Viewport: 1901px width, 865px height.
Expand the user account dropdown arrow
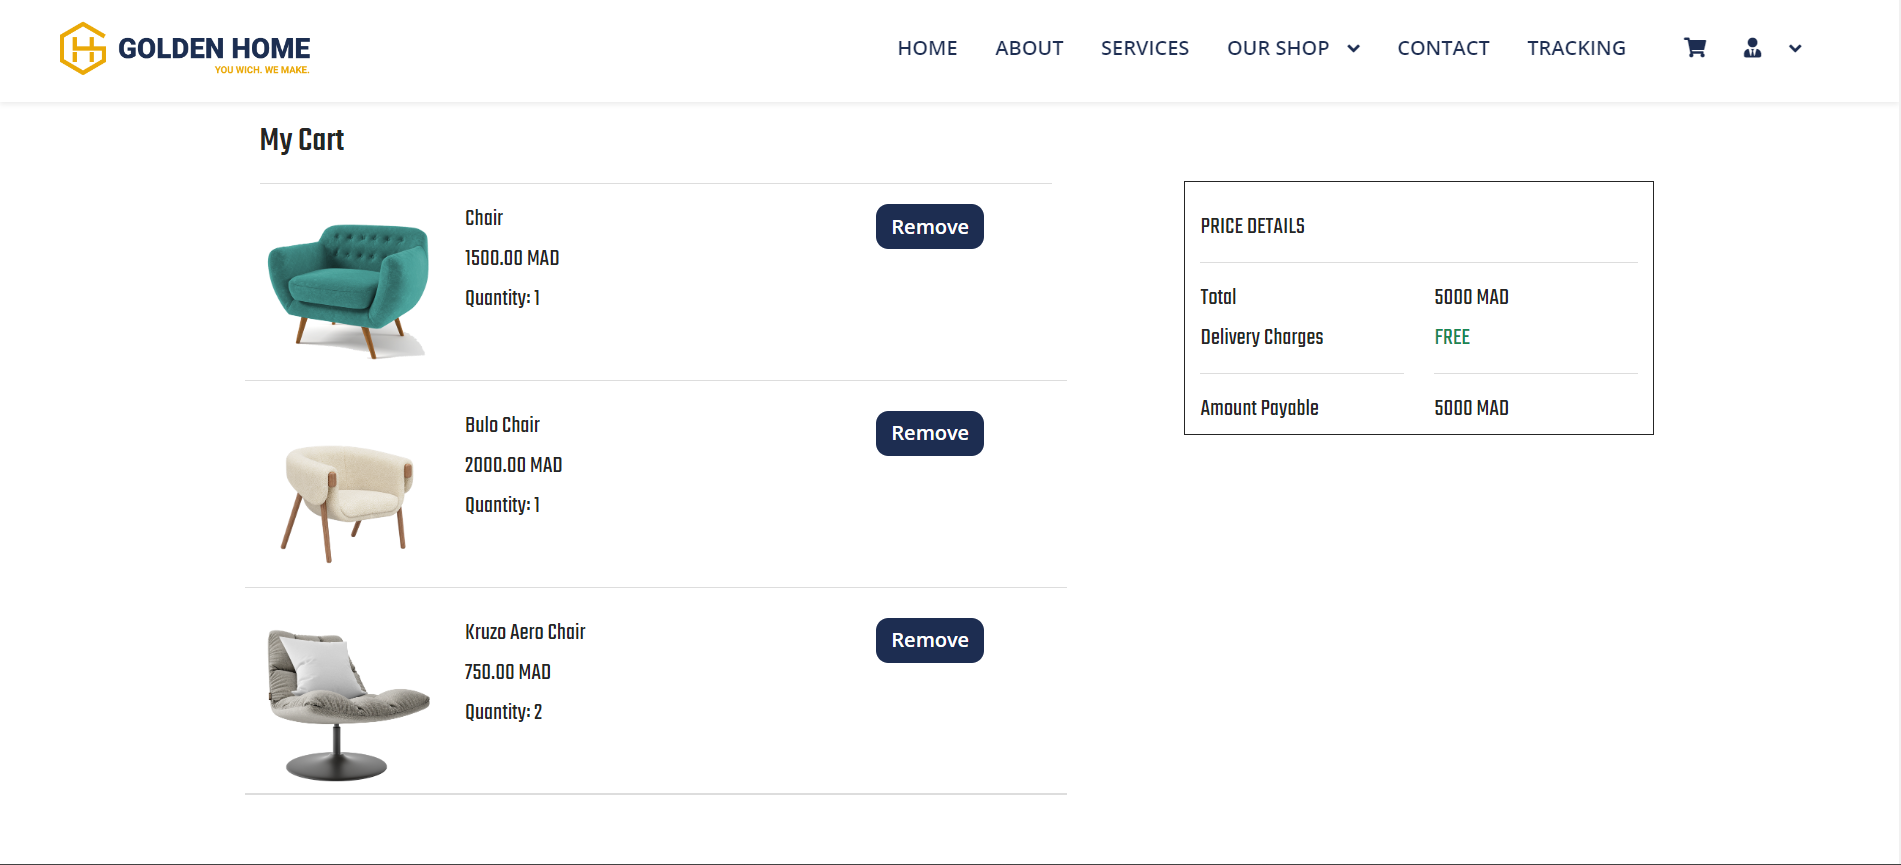pyautogui.click(x=1795, y=48)
